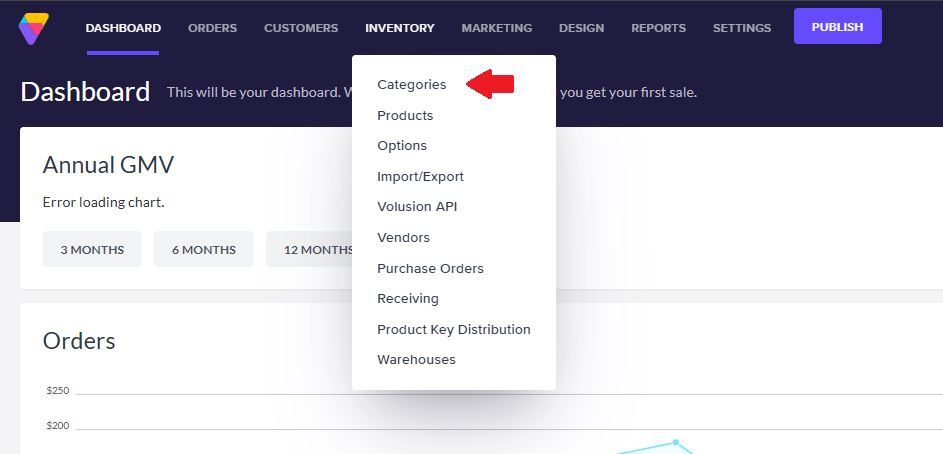Viewport: 943px width, 454px height.
Task: Click the Orders chart heading
Action: (79, 341)
